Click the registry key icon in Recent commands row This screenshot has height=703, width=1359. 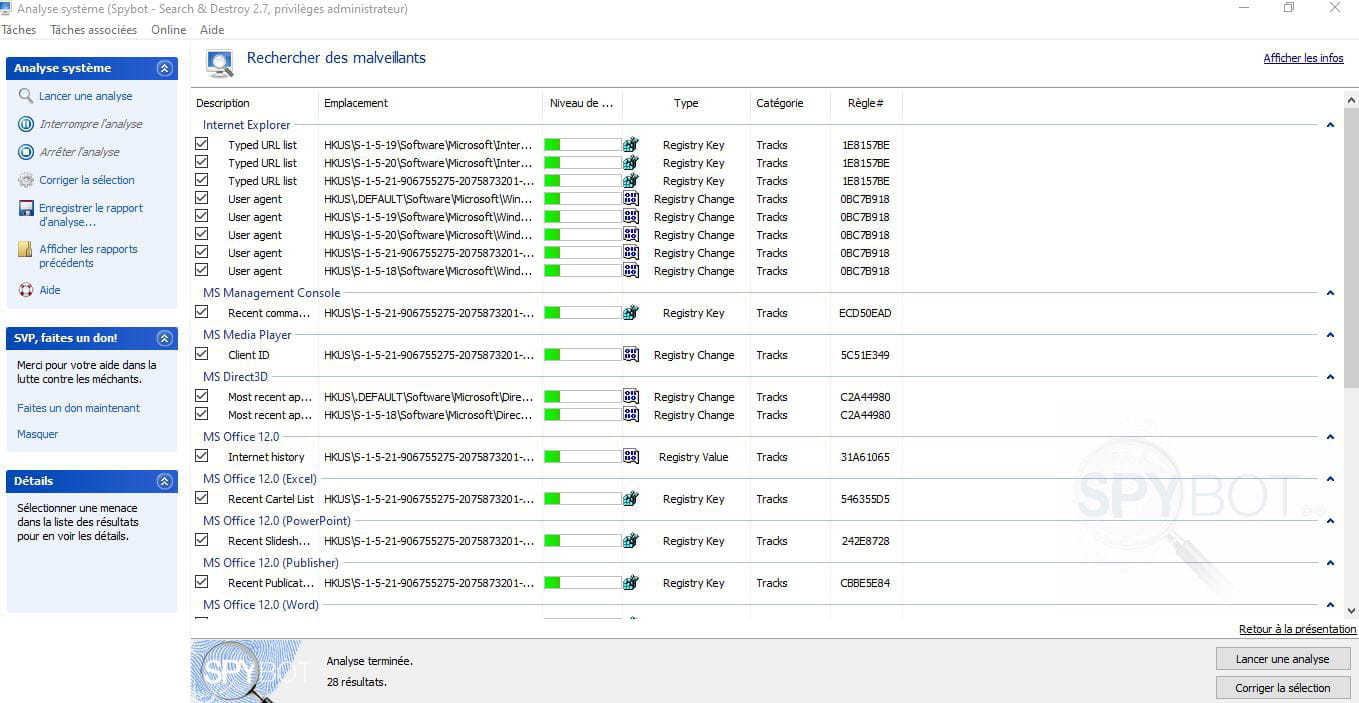pyautogui.click(x=631, y=313)
